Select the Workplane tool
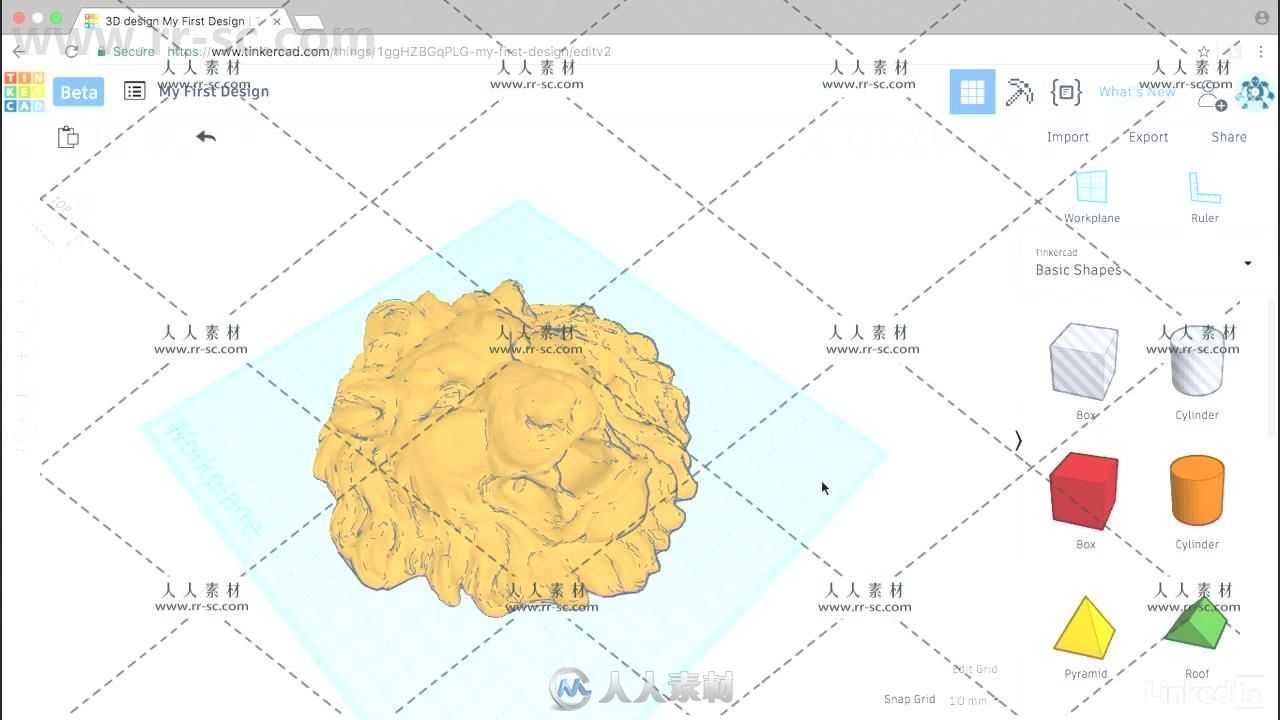Screen dimensions: 1280x720 pyautogui.click(x=1091, y=197)
